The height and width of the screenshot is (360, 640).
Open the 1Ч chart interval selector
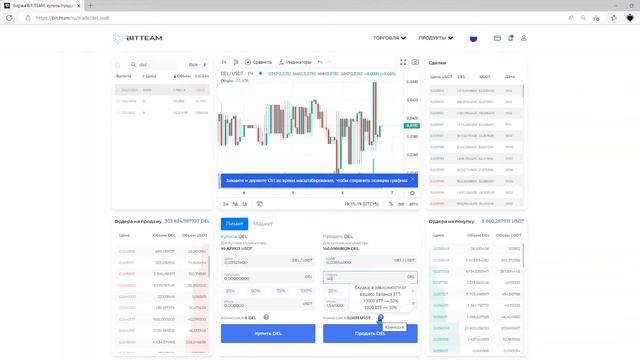[224, 62]
